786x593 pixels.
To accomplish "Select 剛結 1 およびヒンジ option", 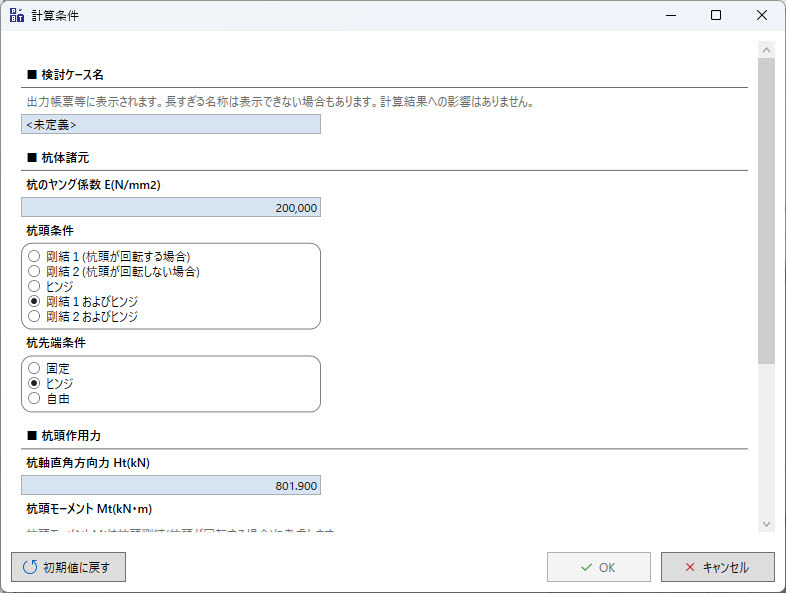I will pos(35,301).
